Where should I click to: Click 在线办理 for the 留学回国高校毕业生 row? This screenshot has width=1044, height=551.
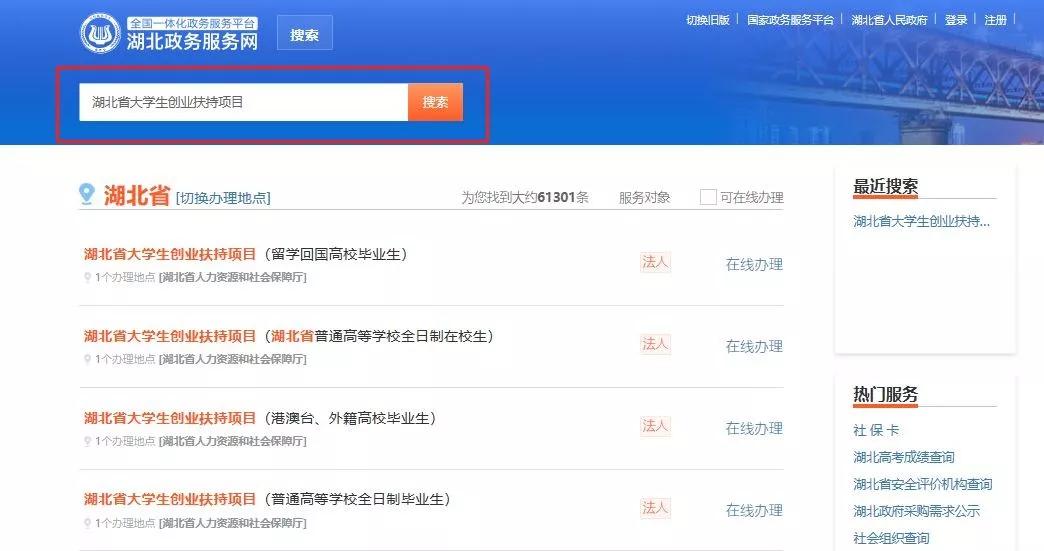coord(754,264)
